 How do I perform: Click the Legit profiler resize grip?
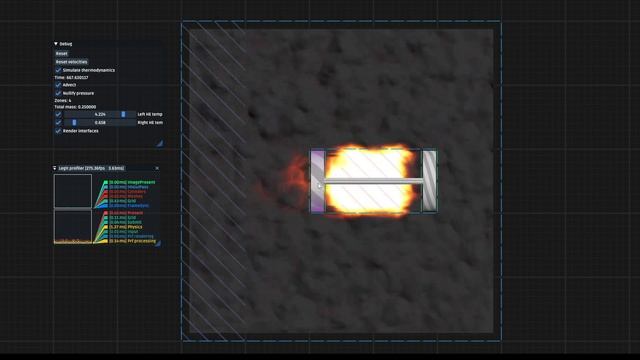[x=158, y=243]
